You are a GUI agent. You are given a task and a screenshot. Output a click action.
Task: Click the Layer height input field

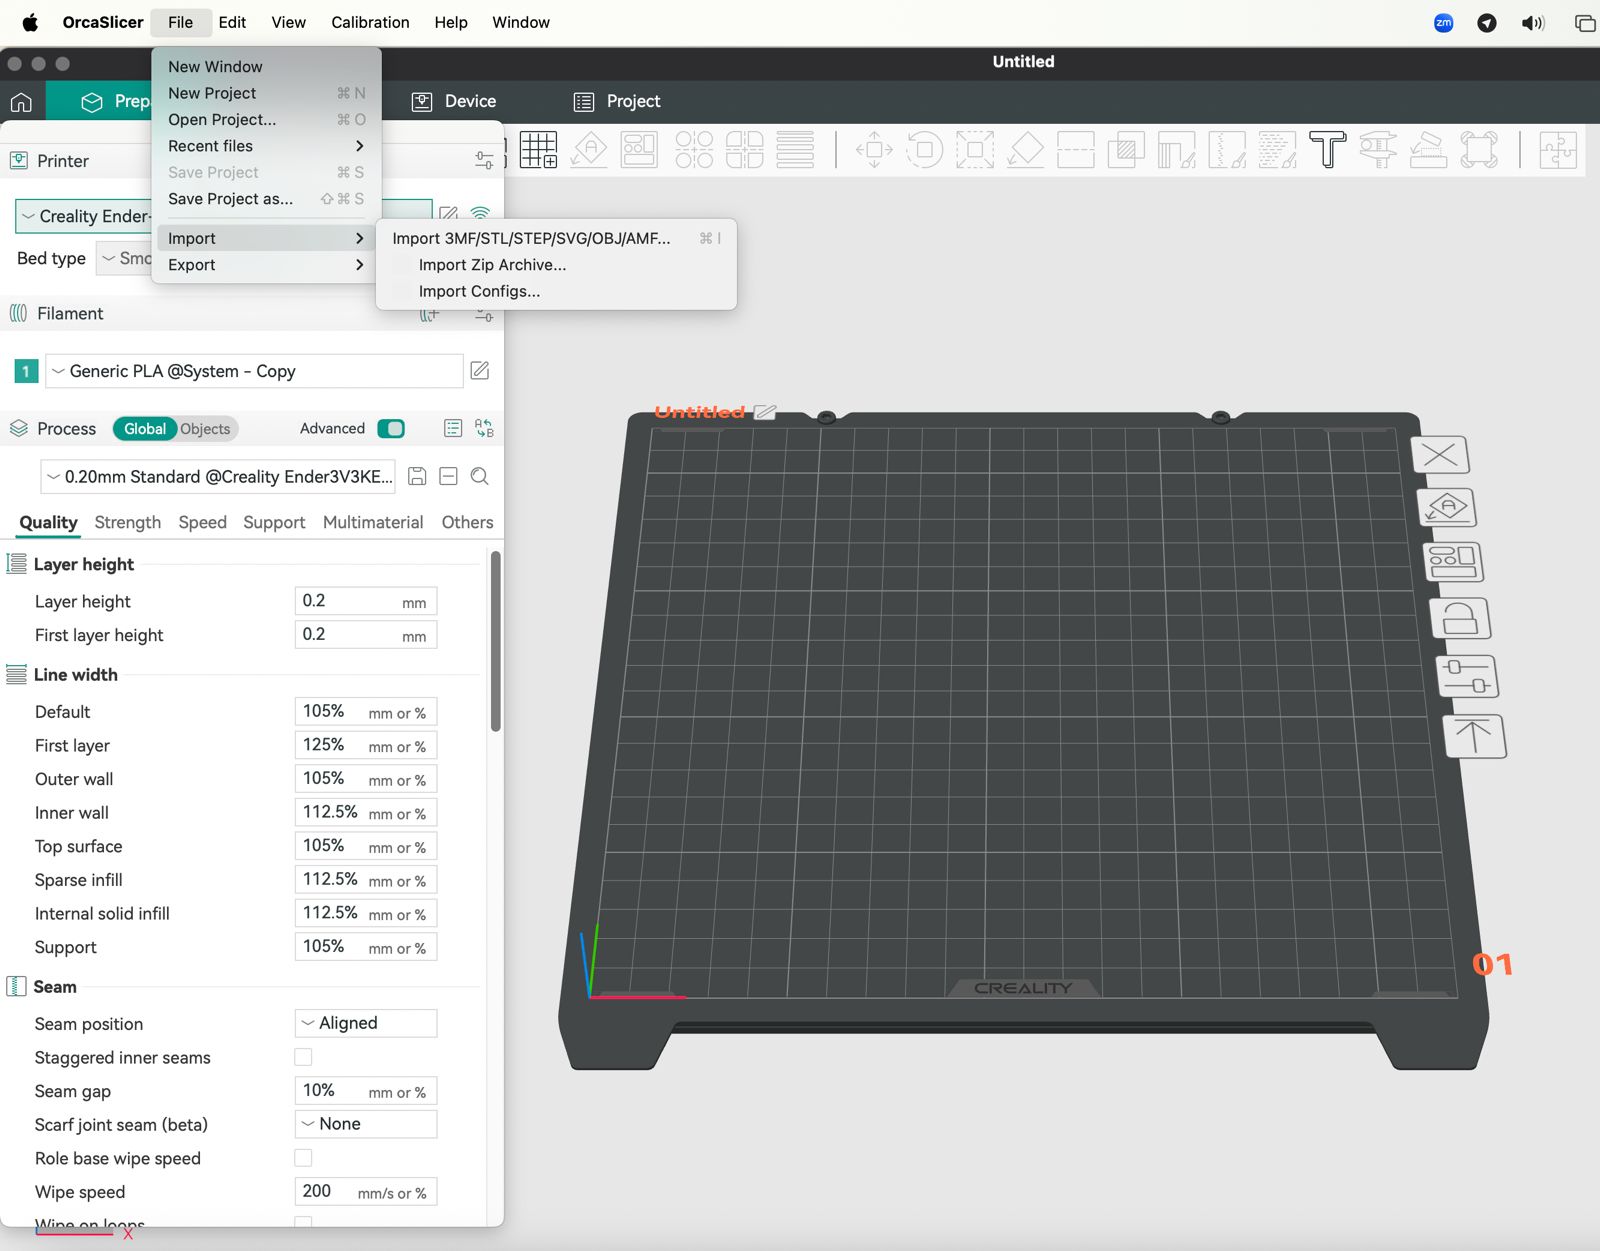click(x=348, y=601)
